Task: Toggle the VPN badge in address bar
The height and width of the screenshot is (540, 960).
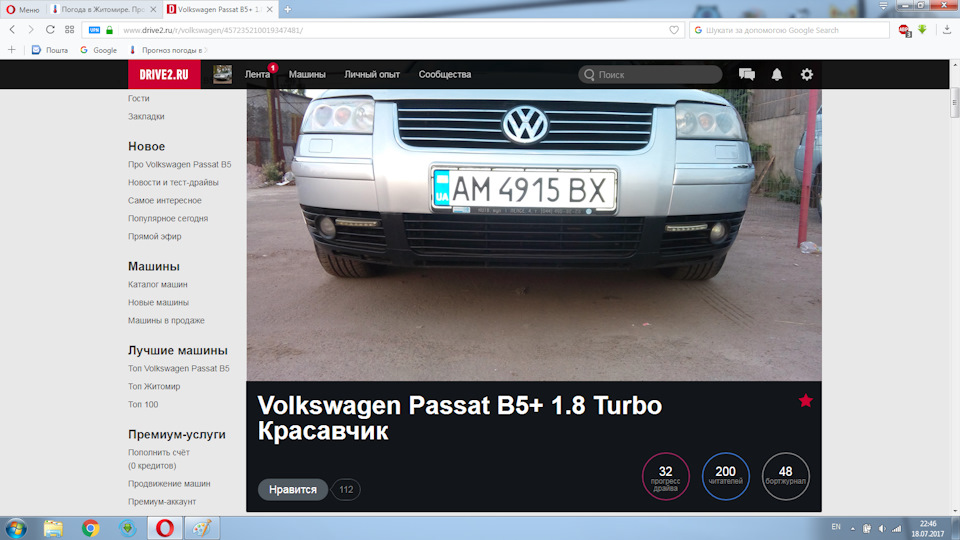Action: coord(94,30)
